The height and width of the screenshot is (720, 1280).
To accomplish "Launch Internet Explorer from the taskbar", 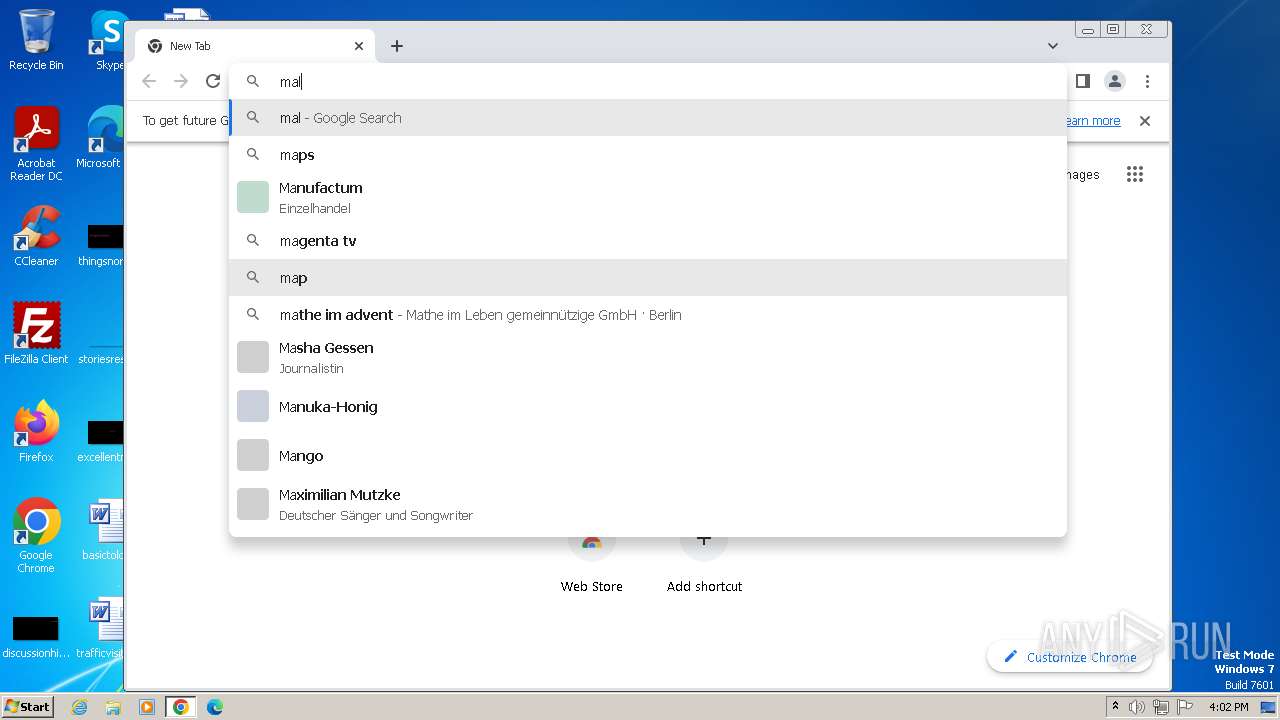I will [x=79, y=707].
